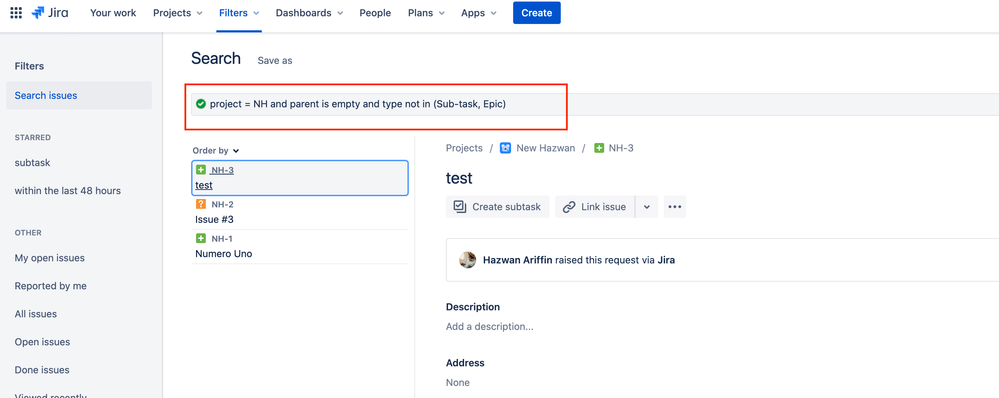Click the NH-3 green issue type icon in list
This screenshot has width=999, height=398.
[201, 170]
